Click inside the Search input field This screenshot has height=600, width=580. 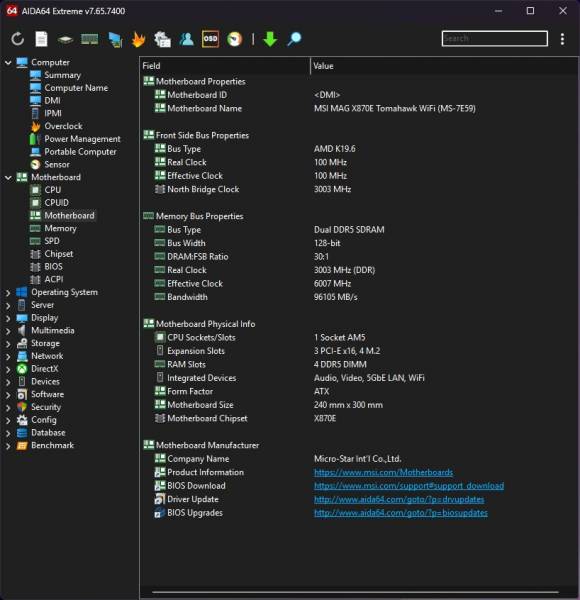tap(494, 39)
